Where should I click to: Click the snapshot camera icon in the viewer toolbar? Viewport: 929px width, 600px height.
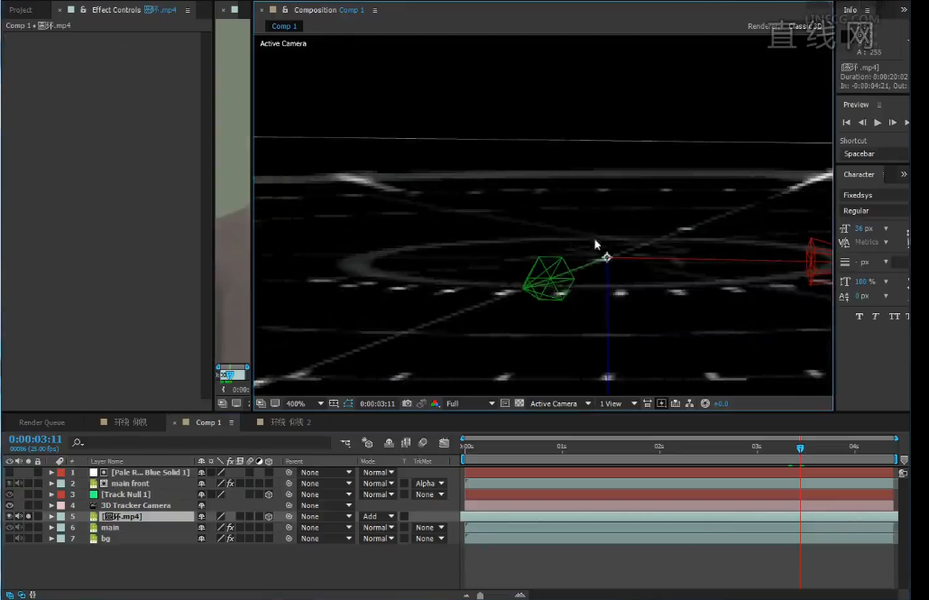pyautogui.click(x=407, y=403)
